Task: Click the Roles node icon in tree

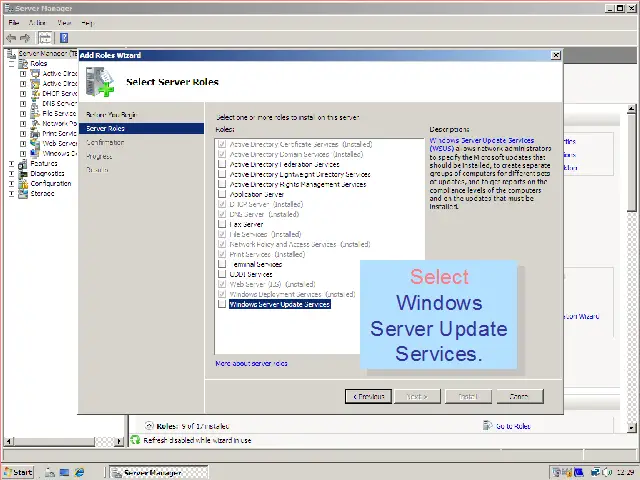Action: coord(24,64)
